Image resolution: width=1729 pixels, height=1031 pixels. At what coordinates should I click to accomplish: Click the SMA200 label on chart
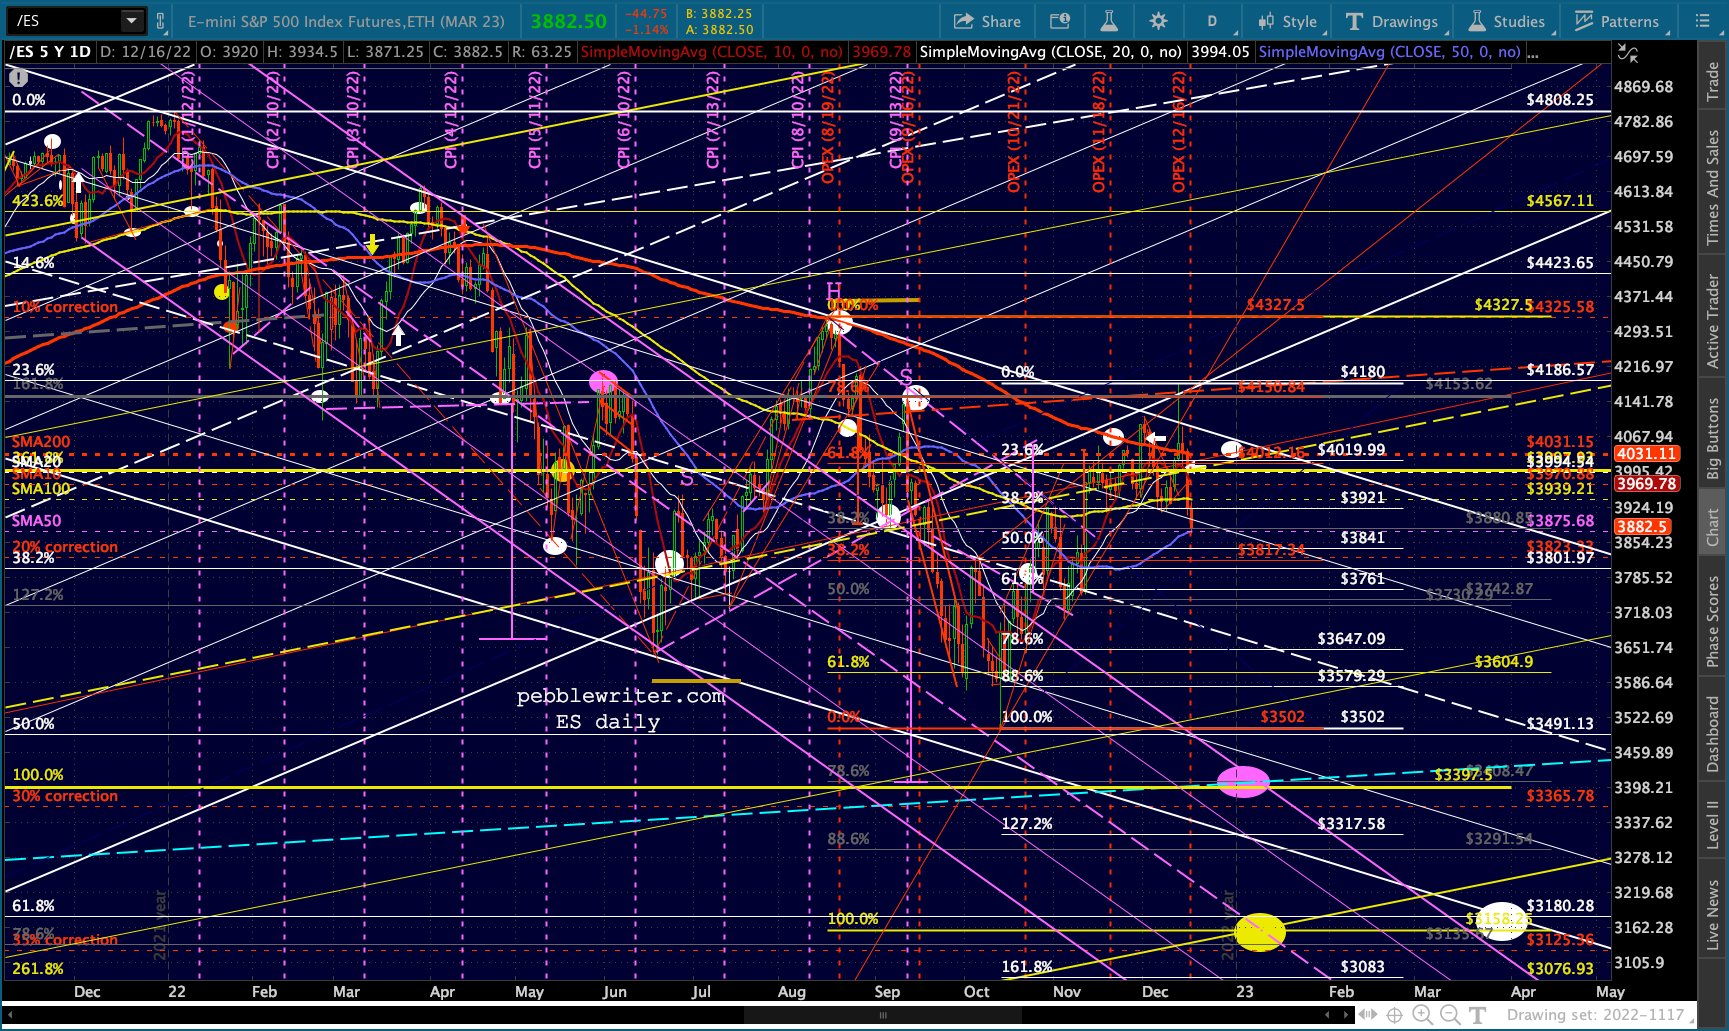pyautogui.click(x=41, y=441)
